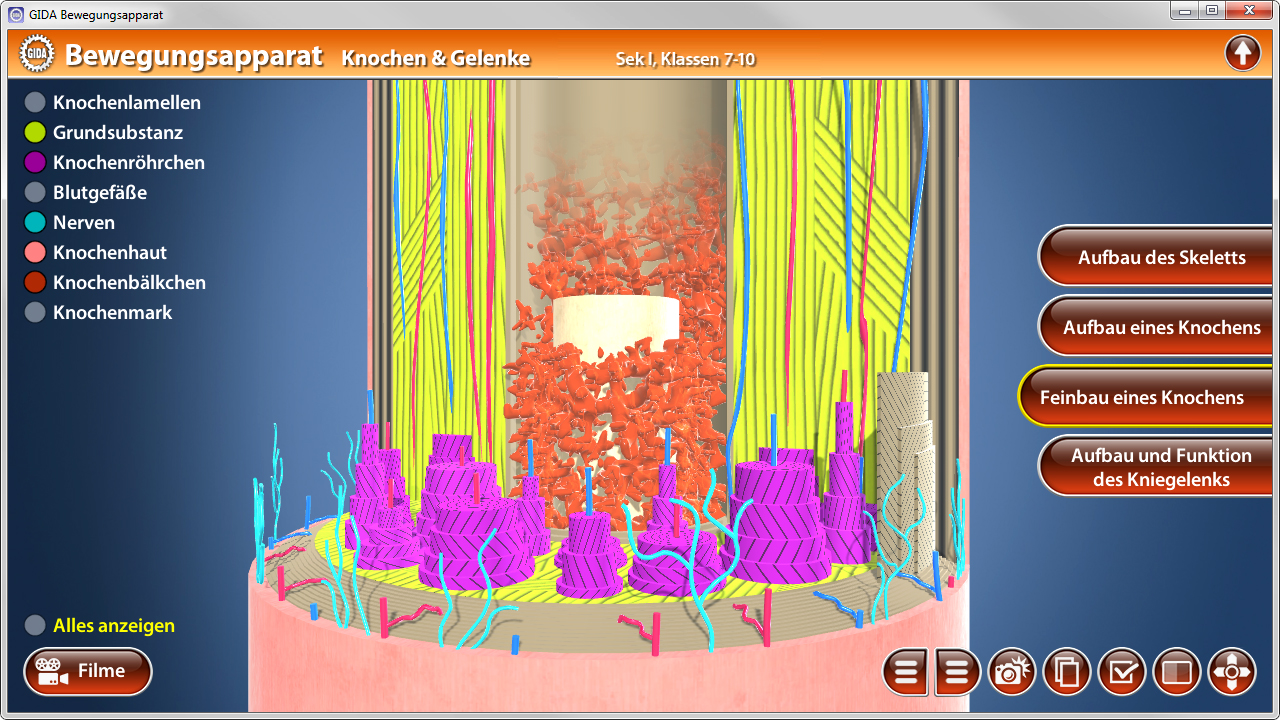Click the up-arrow home button
Screen dimensions: 1280x720
pyautogui.click(x=1242, y=53)
